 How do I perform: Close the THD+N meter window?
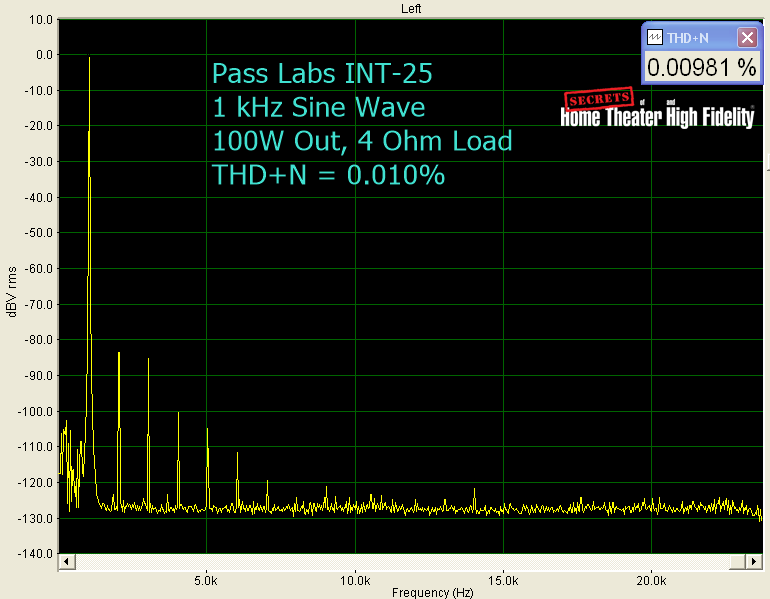pos(746,37)
